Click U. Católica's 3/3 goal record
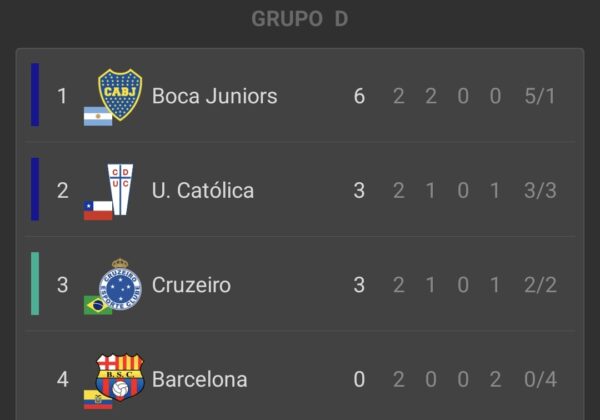This screenshot has height=420, width=600. pyautogui.click(x=539, y=190)
